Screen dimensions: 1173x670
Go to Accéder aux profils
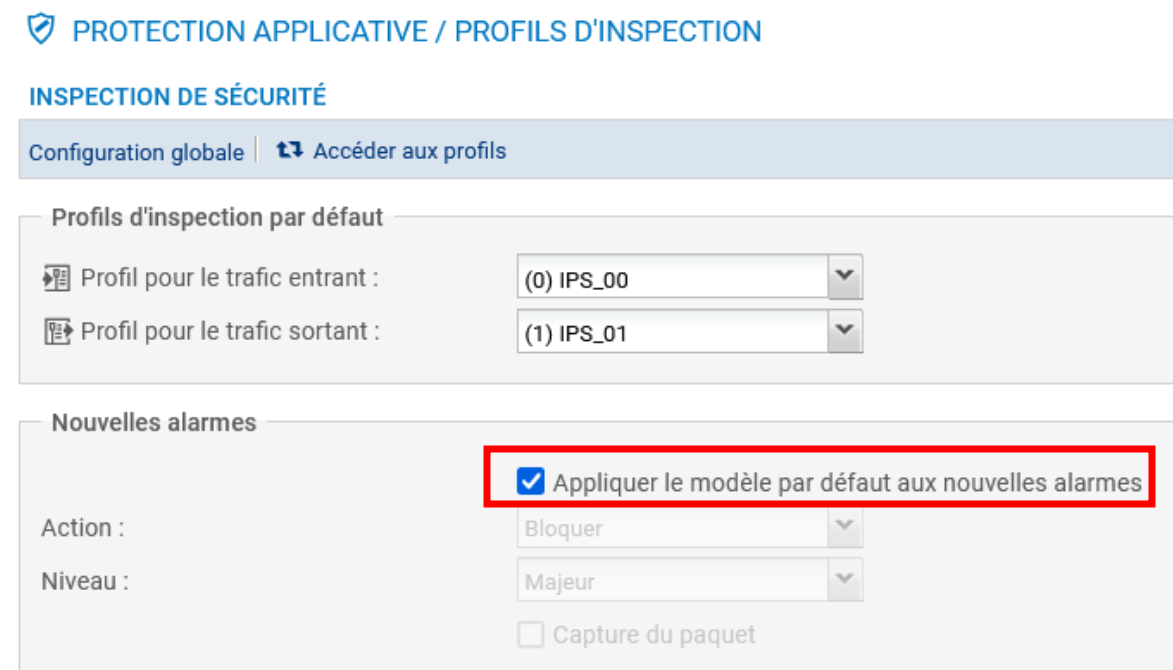409,151
